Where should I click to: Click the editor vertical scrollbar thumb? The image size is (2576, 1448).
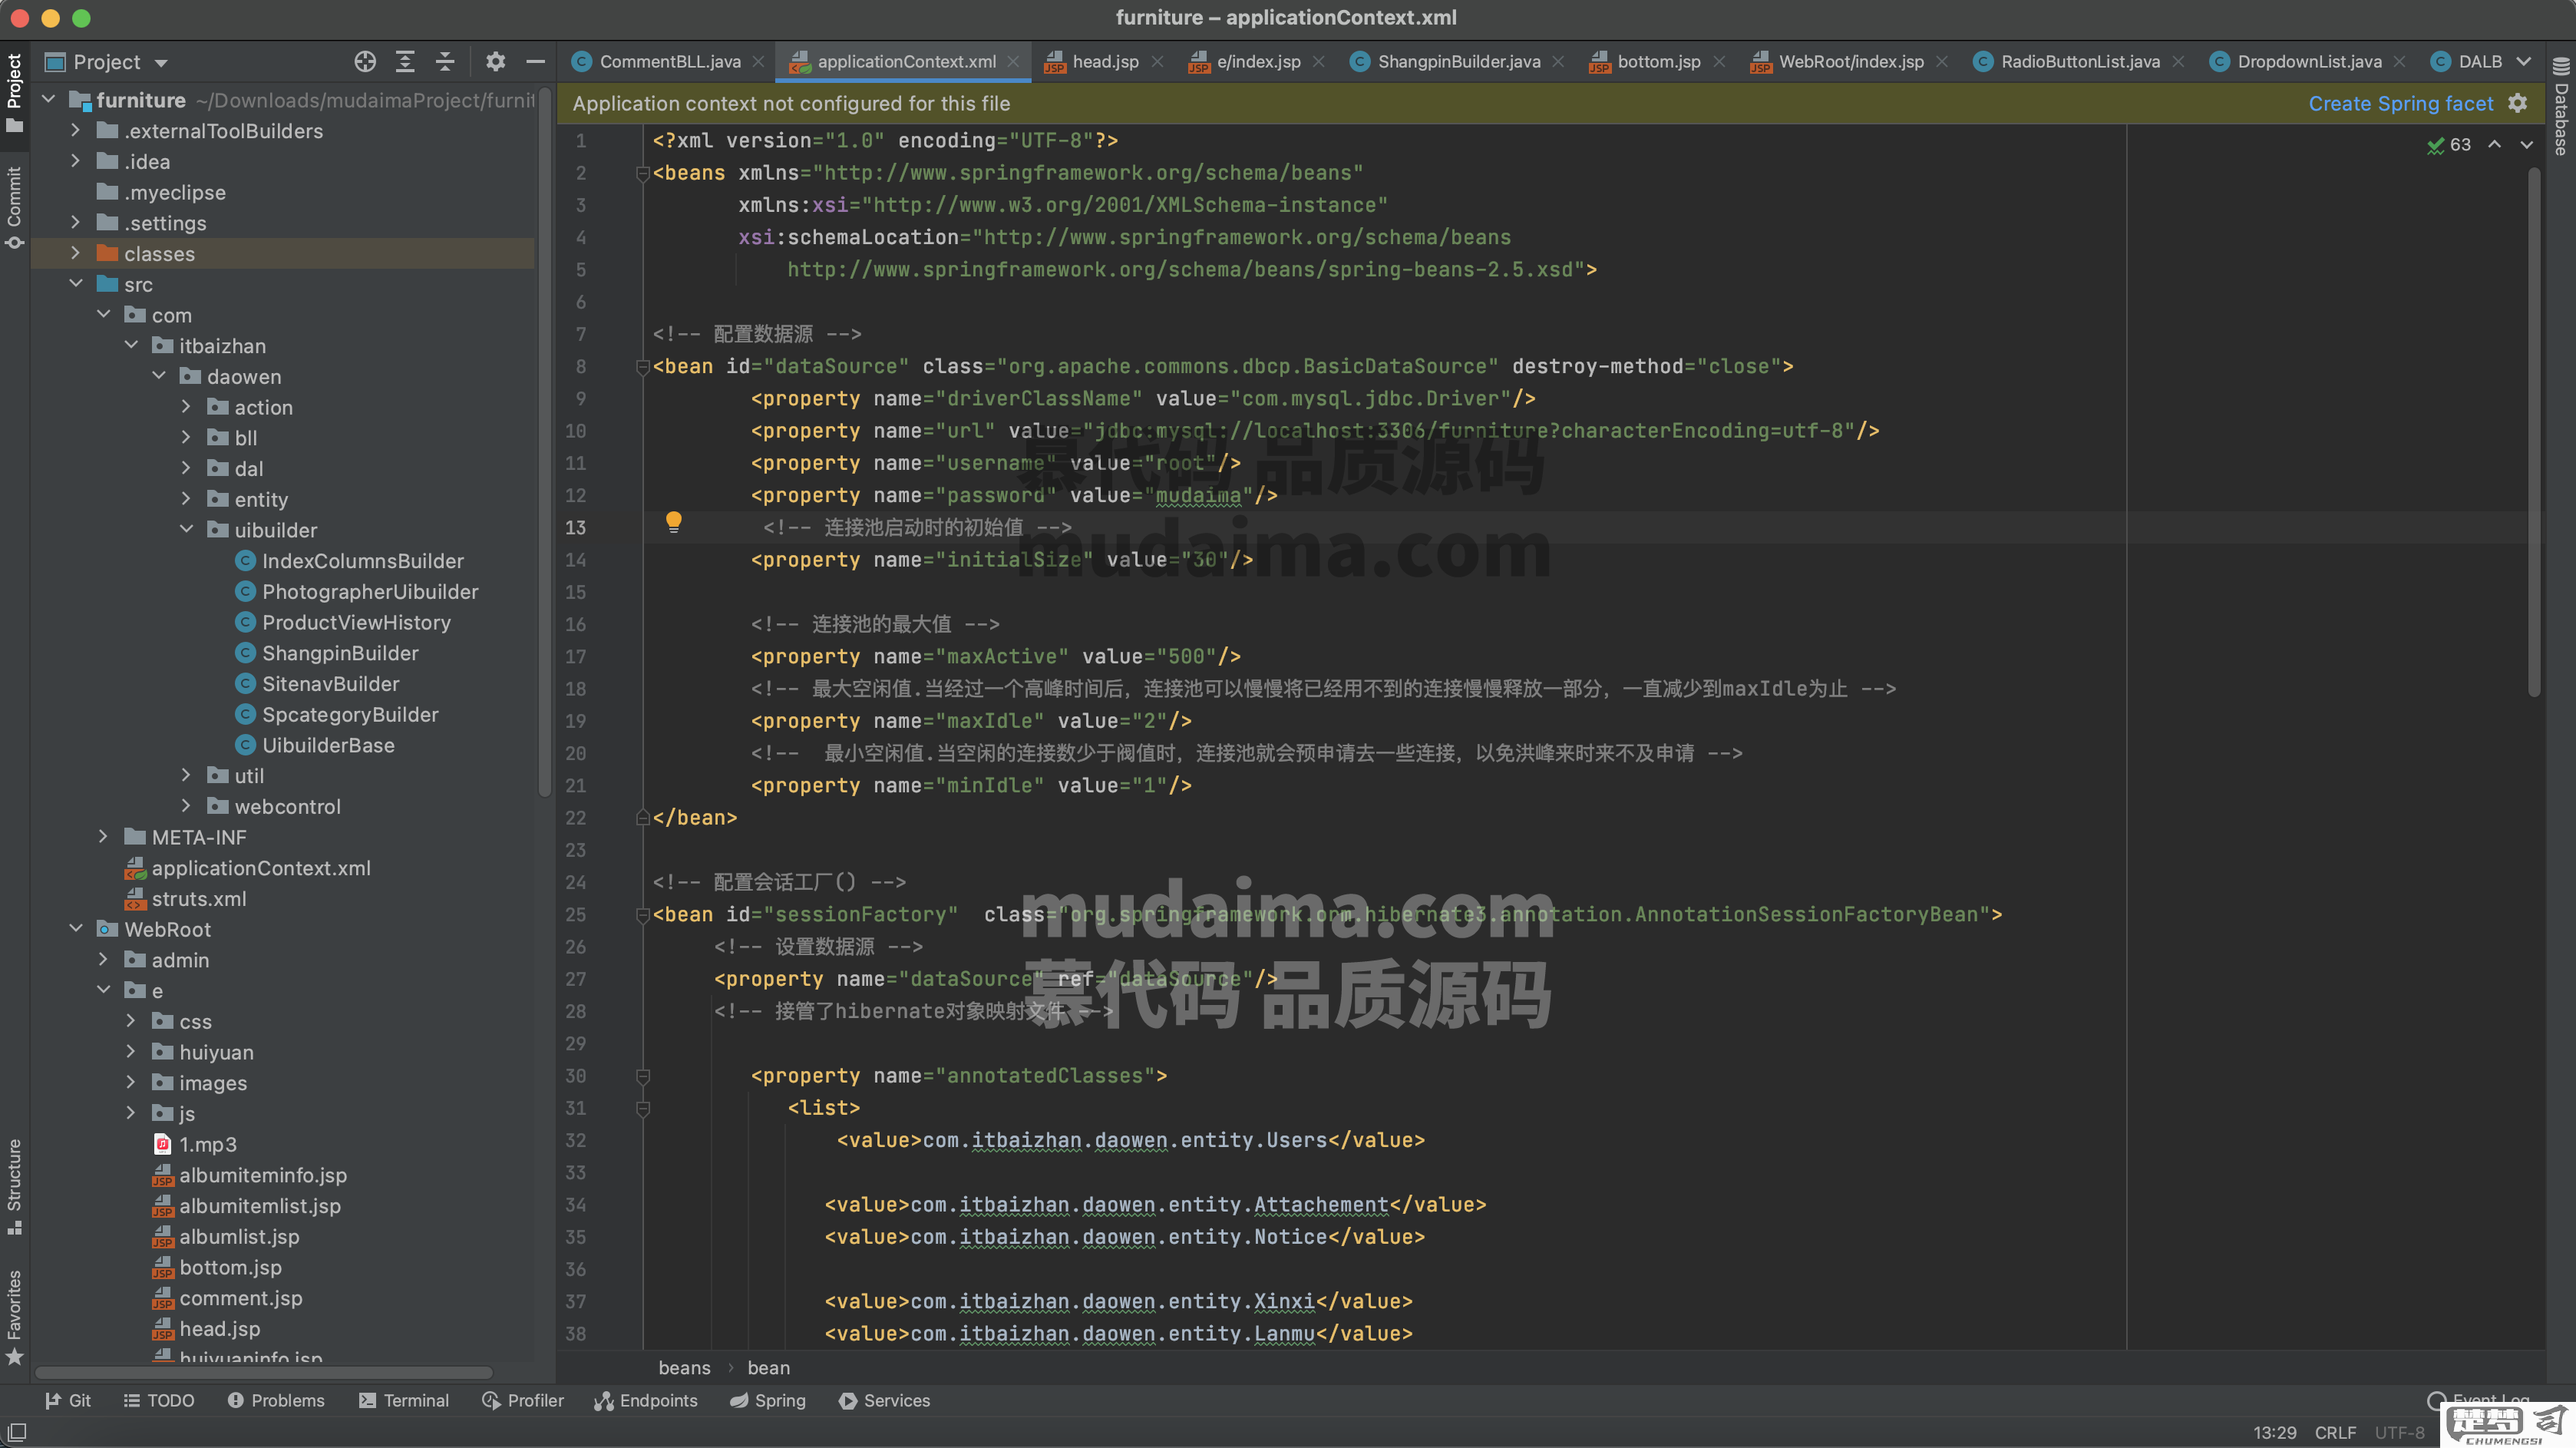(2534, 433)
